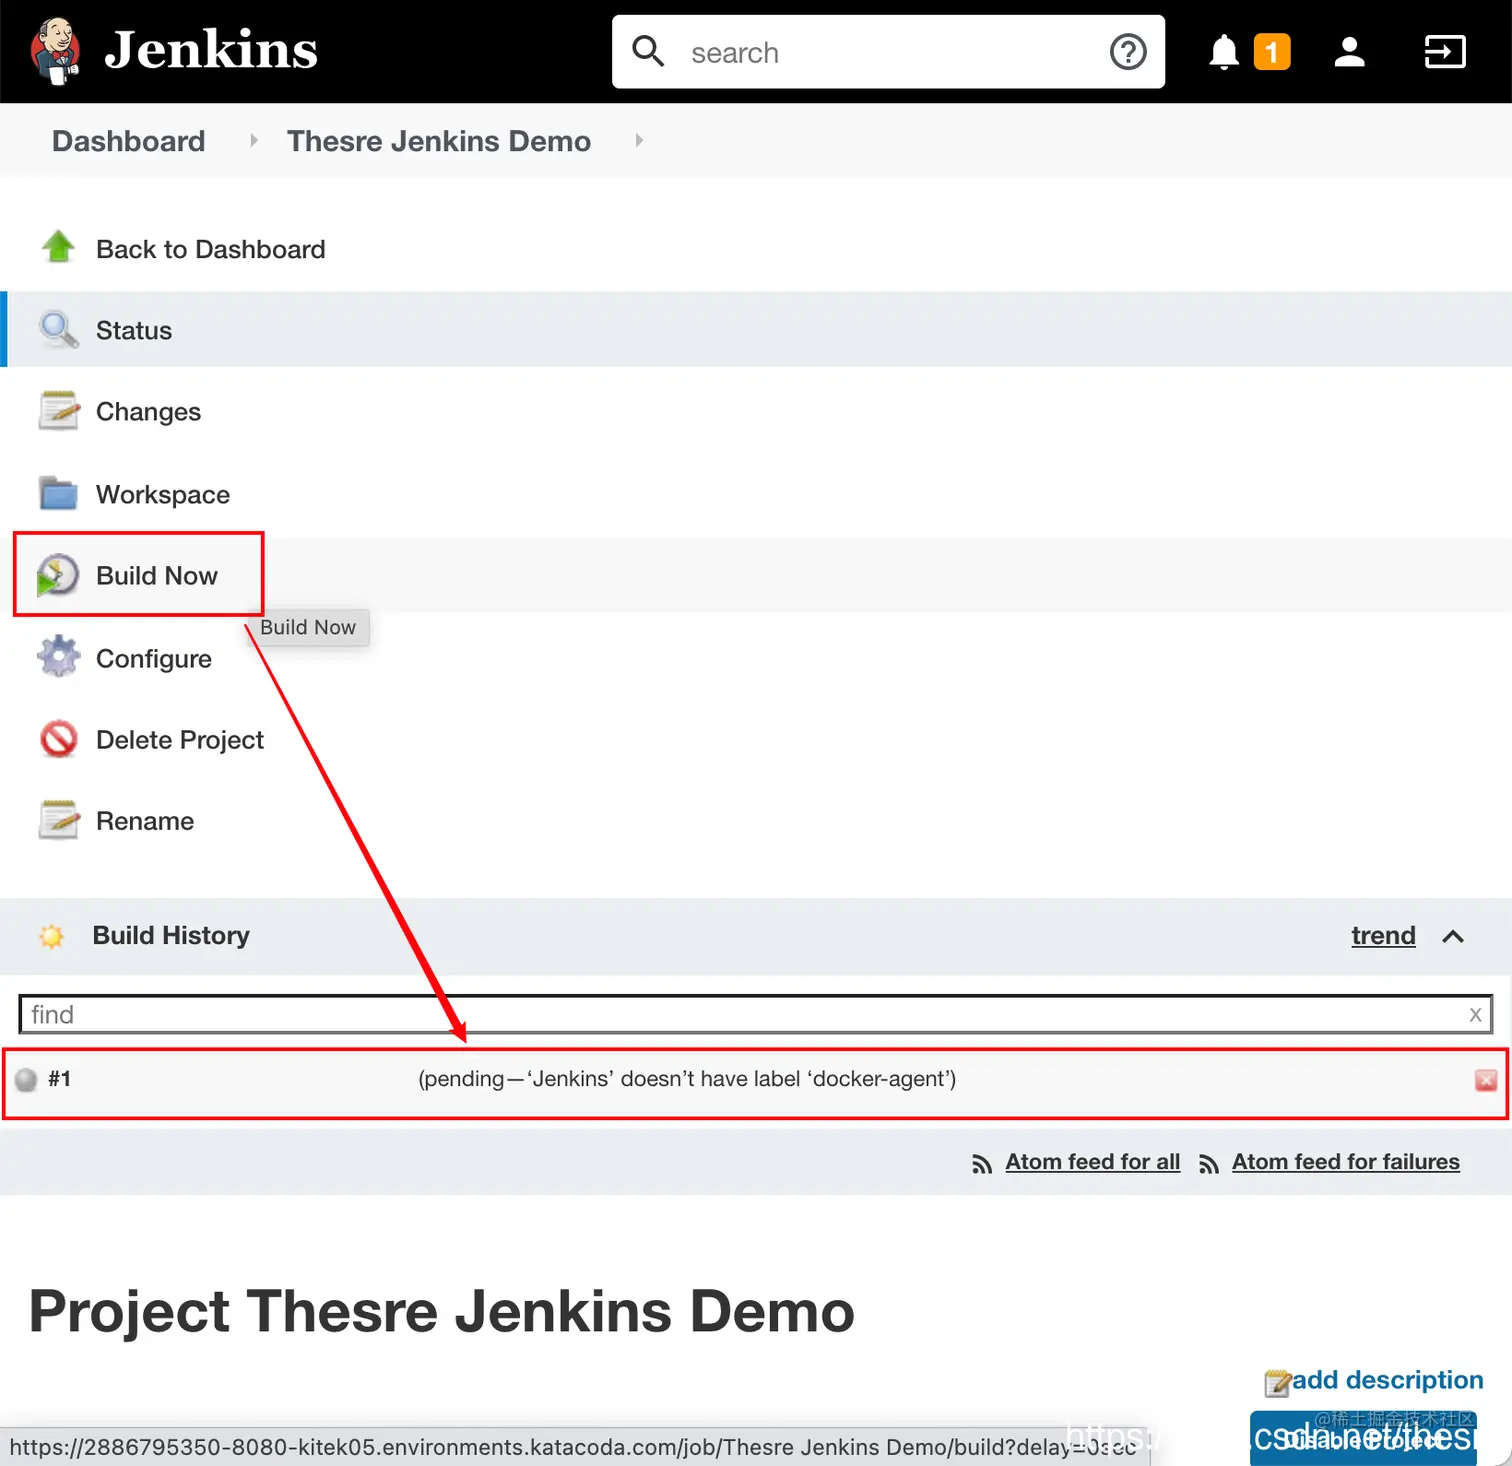
Task: Click the Jenkins title text in header
Action: pos(211,50)
